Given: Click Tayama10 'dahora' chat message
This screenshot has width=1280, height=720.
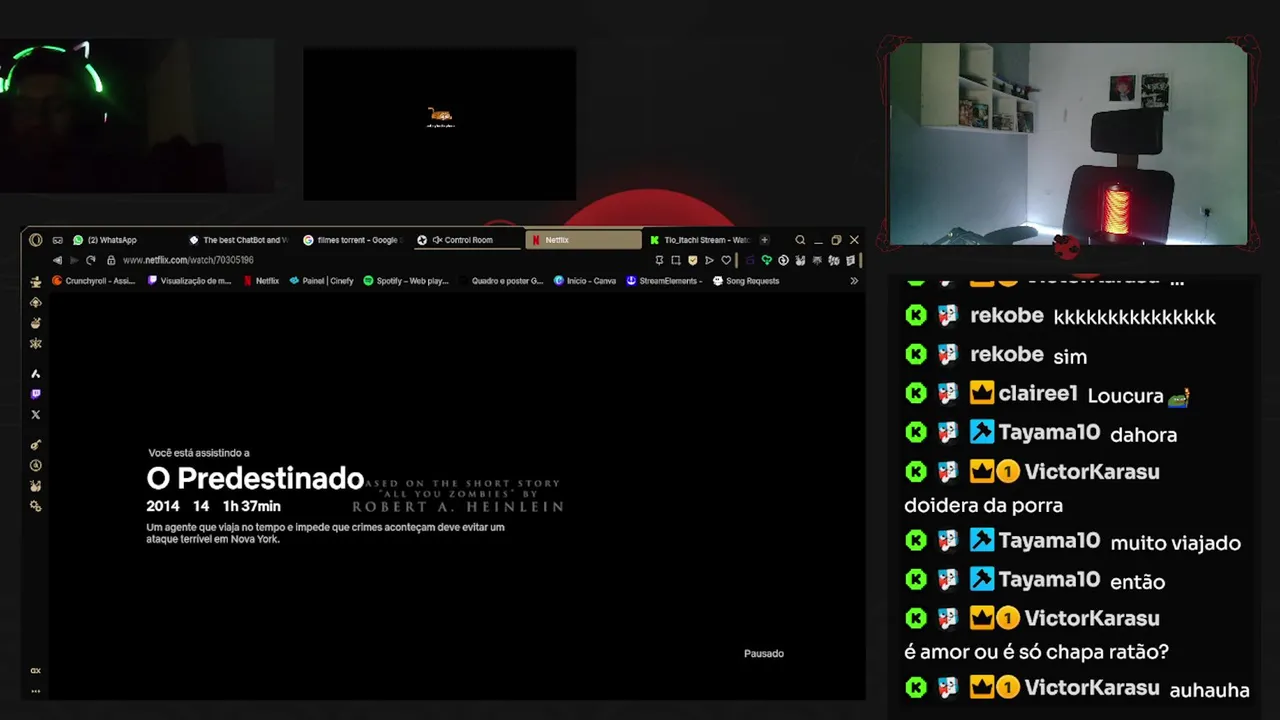Looking at the screenshot, I should [x=1143, y=435].
